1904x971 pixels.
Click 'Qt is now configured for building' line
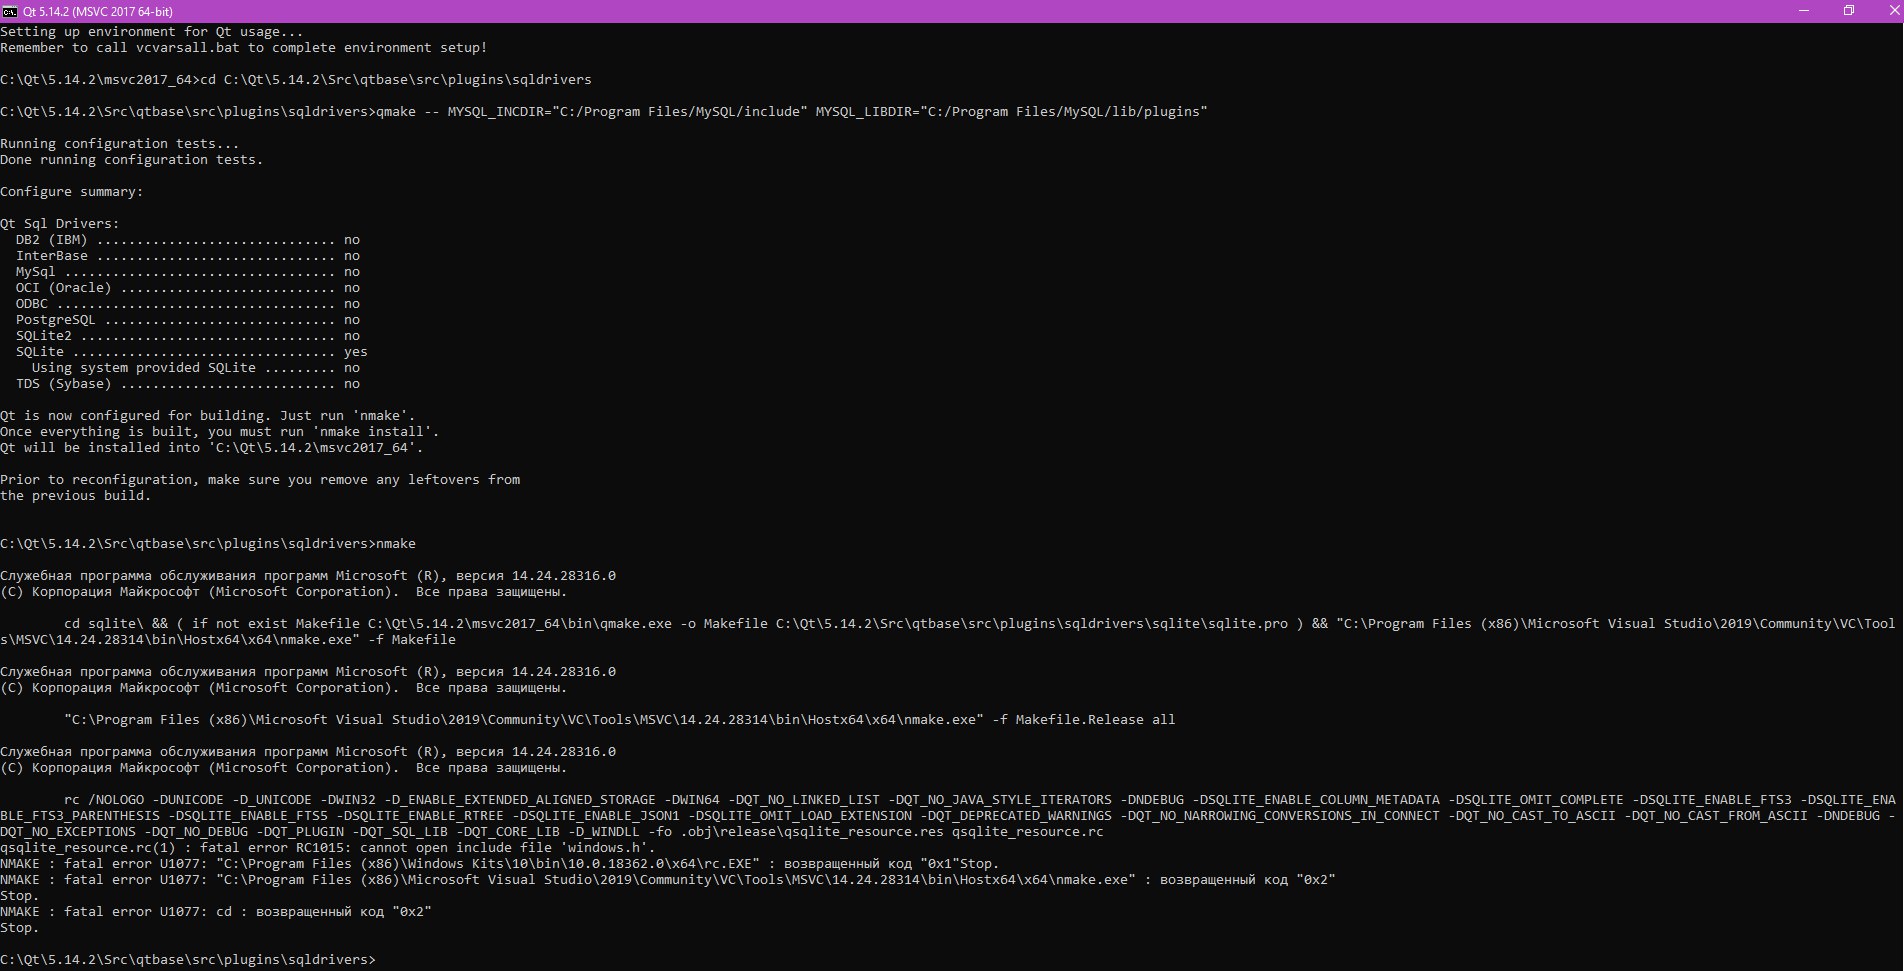pos(208,416)
